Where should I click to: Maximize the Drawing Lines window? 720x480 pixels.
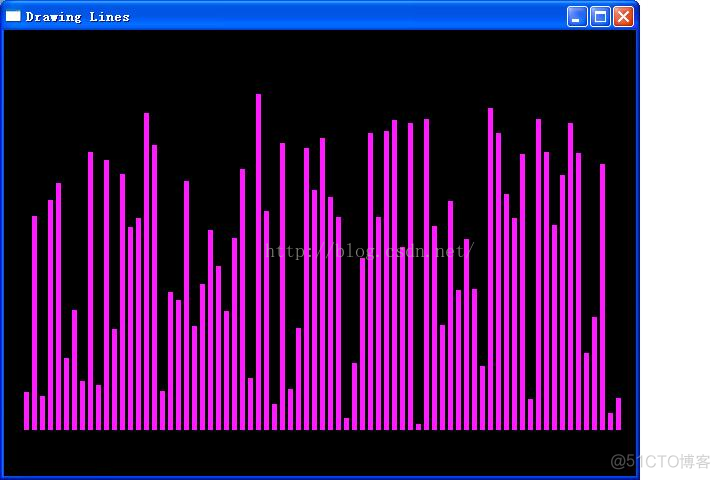(x=600, y=16)
